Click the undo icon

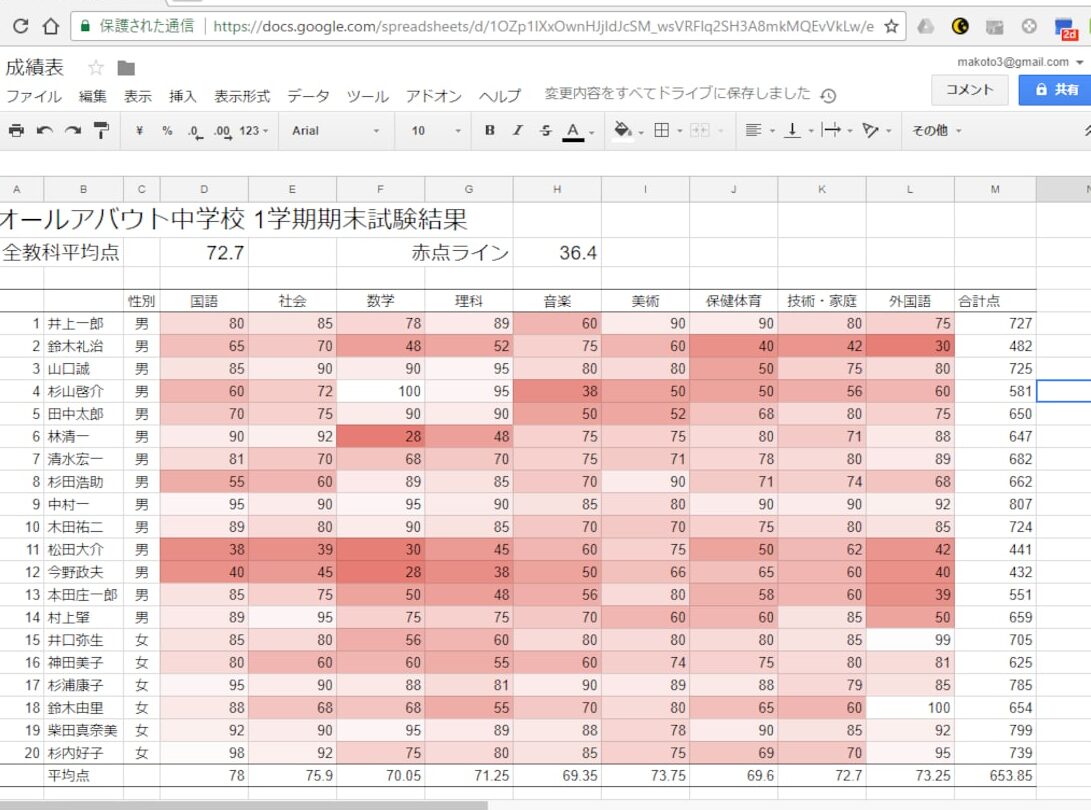[x=45, y=131]
